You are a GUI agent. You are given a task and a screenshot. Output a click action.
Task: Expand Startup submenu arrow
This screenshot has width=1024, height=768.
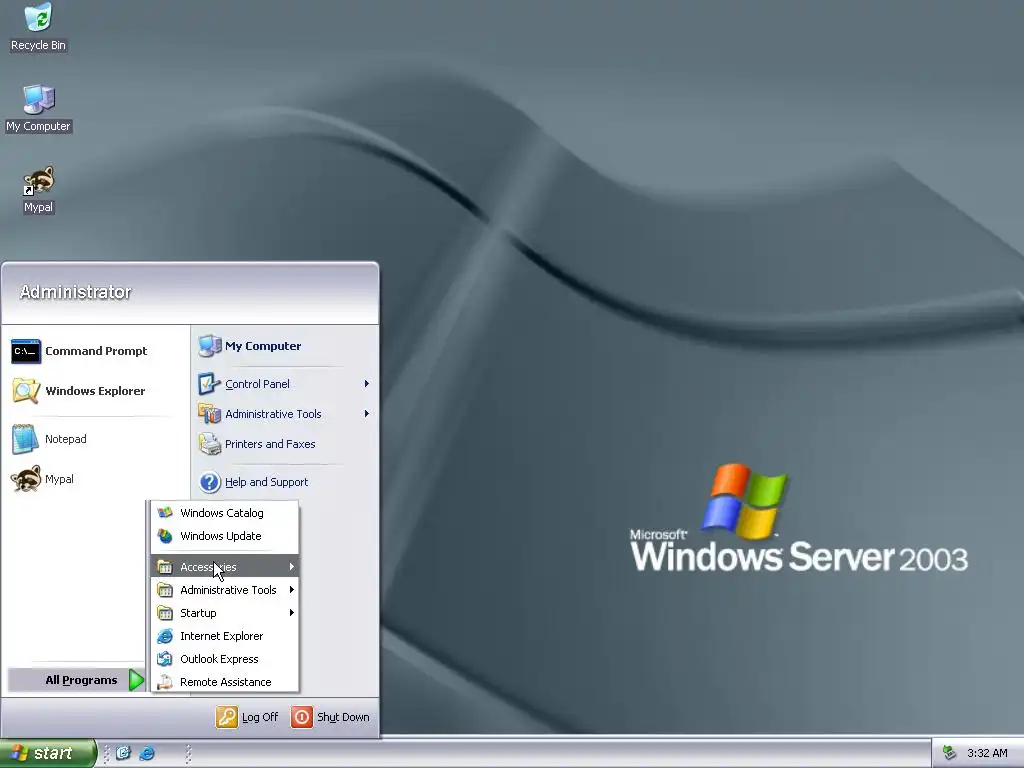tap(291, 613)
